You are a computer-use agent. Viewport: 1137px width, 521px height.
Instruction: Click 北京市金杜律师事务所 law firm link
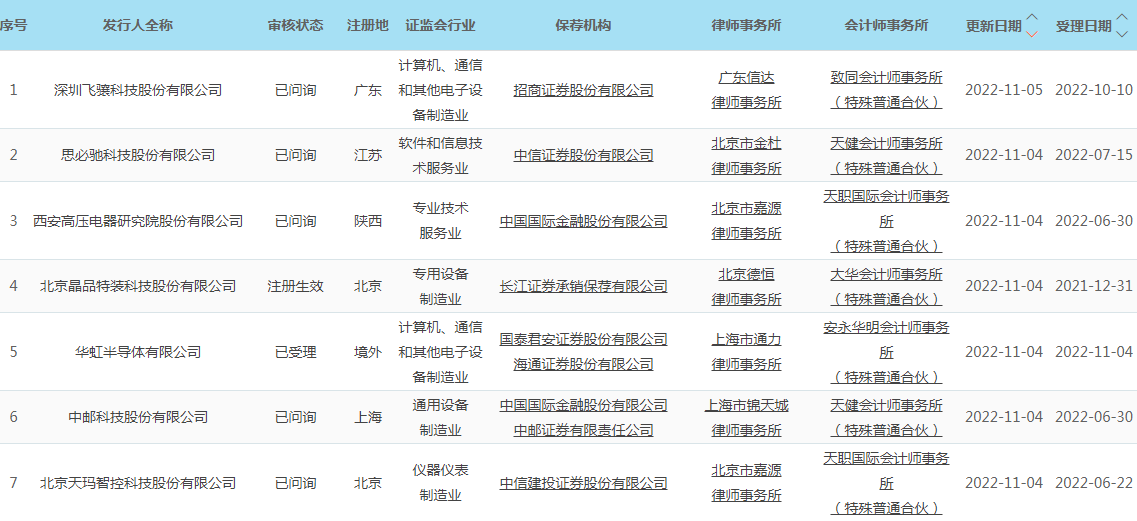[x=746, y=155]
